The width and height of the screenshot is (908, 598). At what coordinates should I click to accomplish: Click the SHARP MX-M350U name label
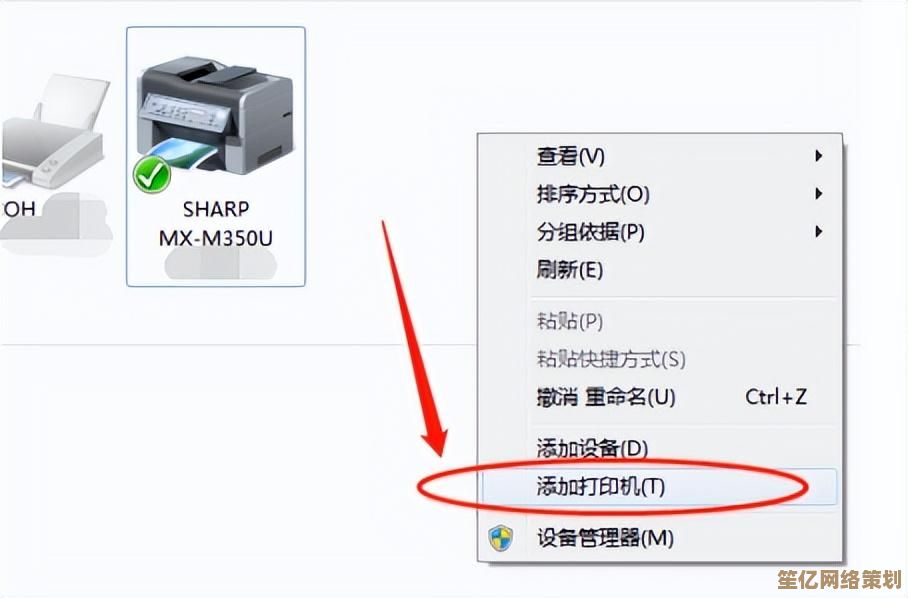215,223
